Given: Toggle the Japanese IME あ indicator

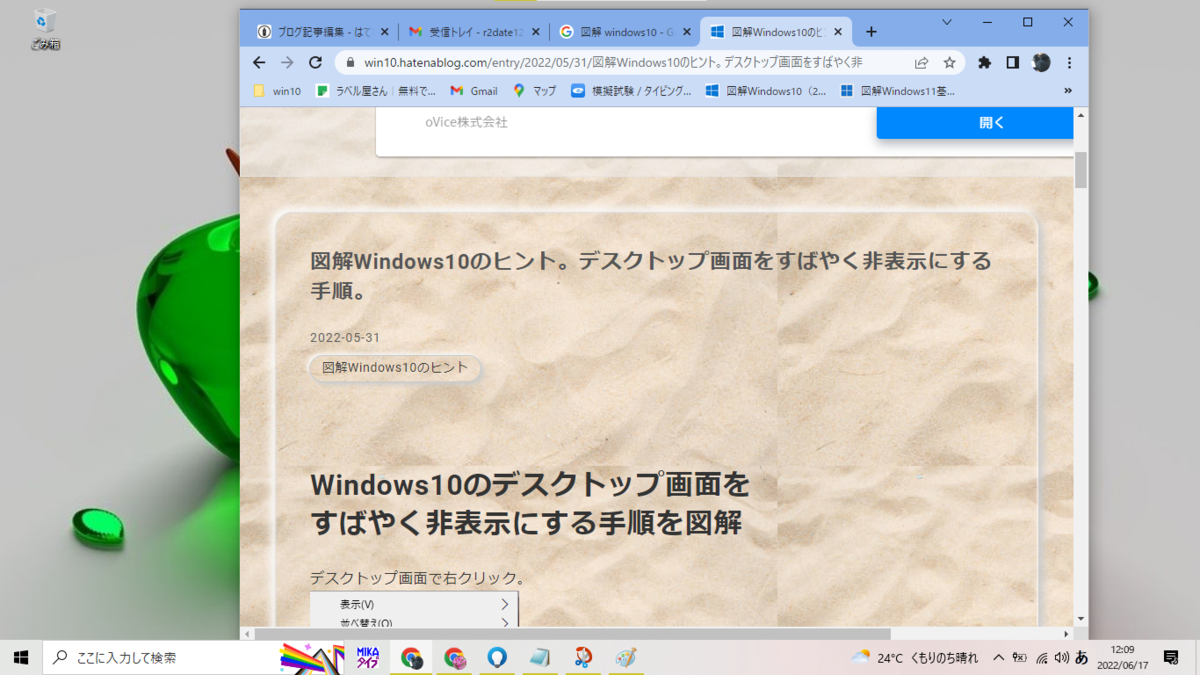Looking at the screenshot, I should 1081,658.
